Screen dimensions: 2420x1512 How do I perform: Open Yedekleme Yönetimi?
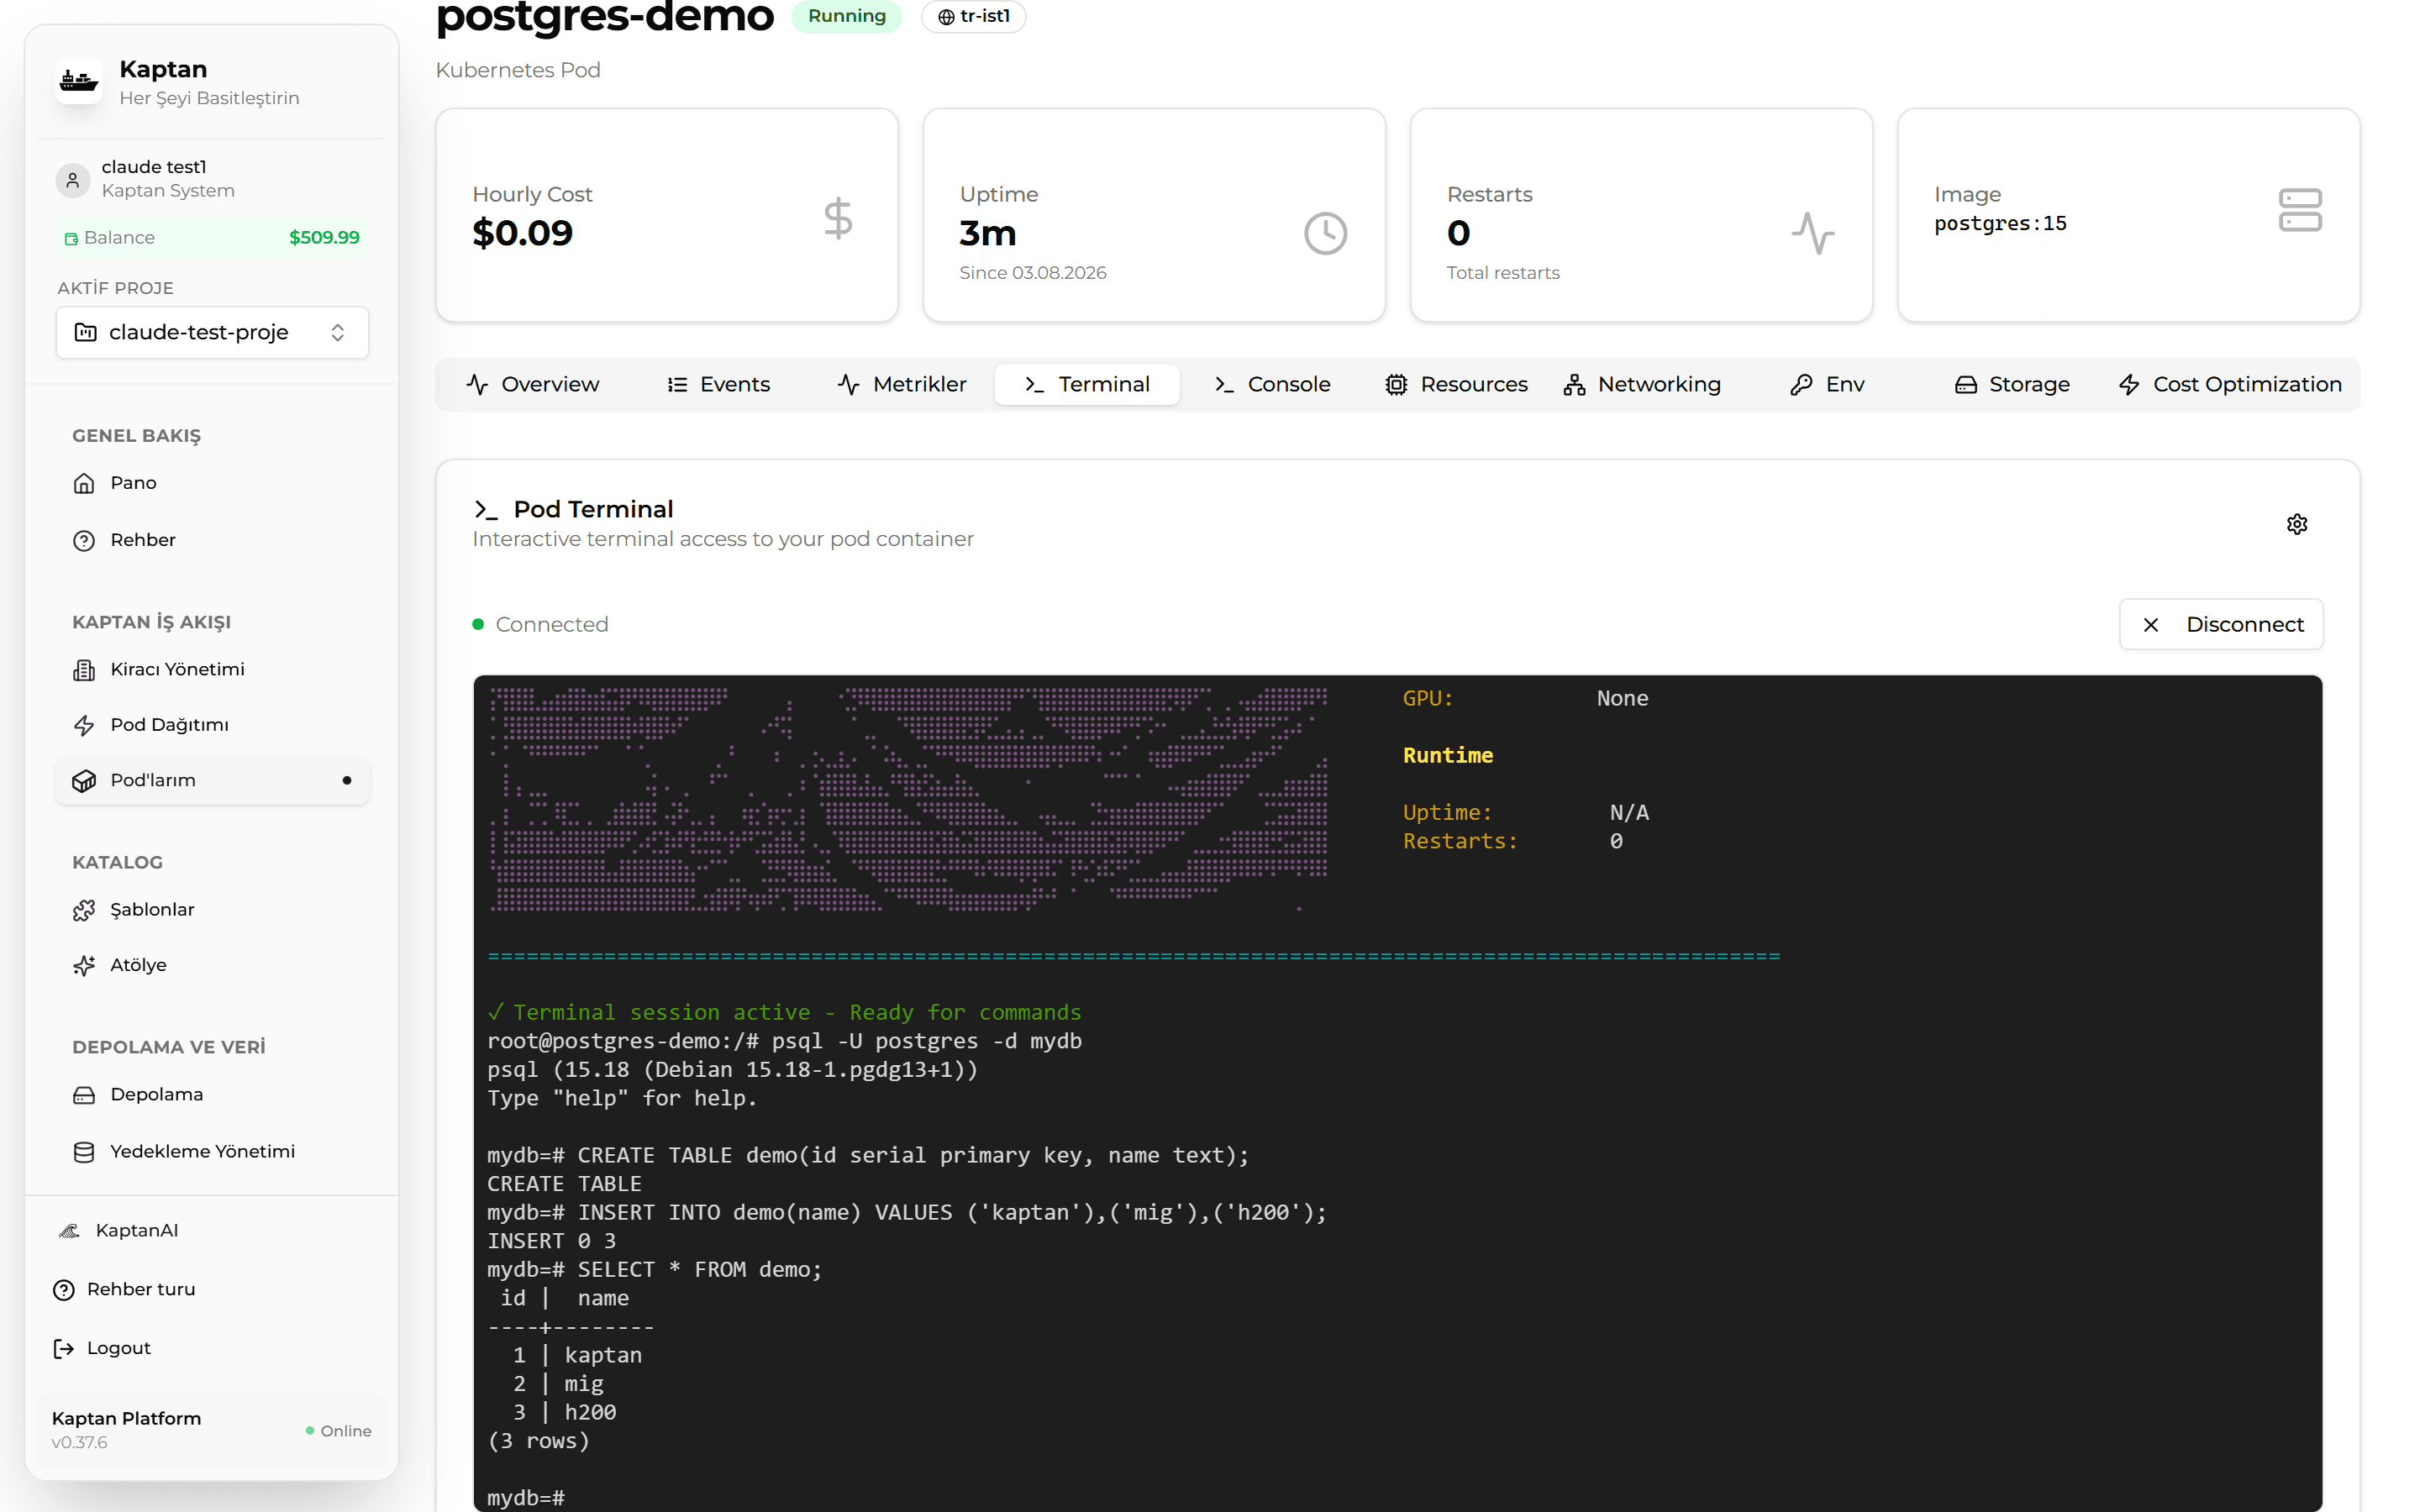coord(212,1151)
